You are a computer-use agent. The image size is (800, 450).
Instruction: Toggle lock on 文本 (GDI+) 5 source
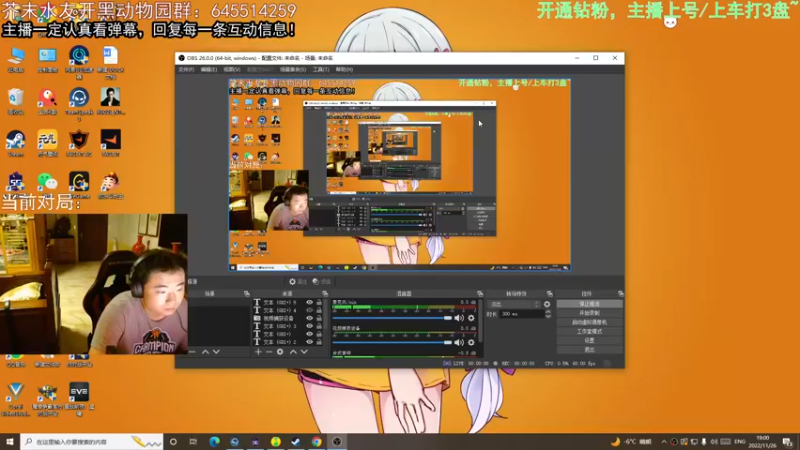[319, 303]
